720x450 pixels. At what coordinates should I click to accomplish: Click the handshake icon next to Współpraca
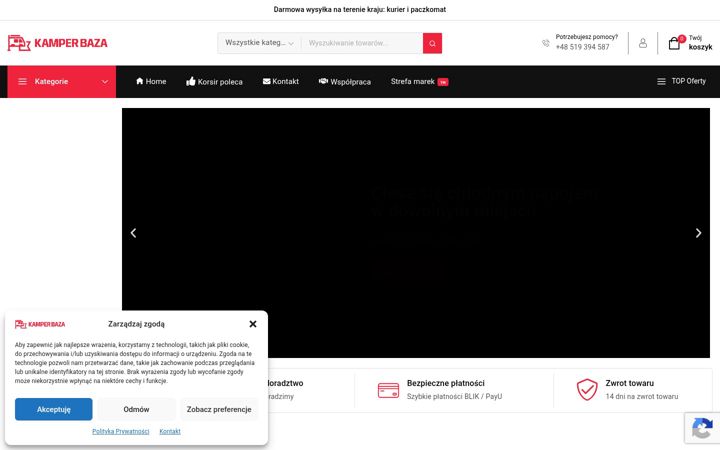[x=323, y=81]
